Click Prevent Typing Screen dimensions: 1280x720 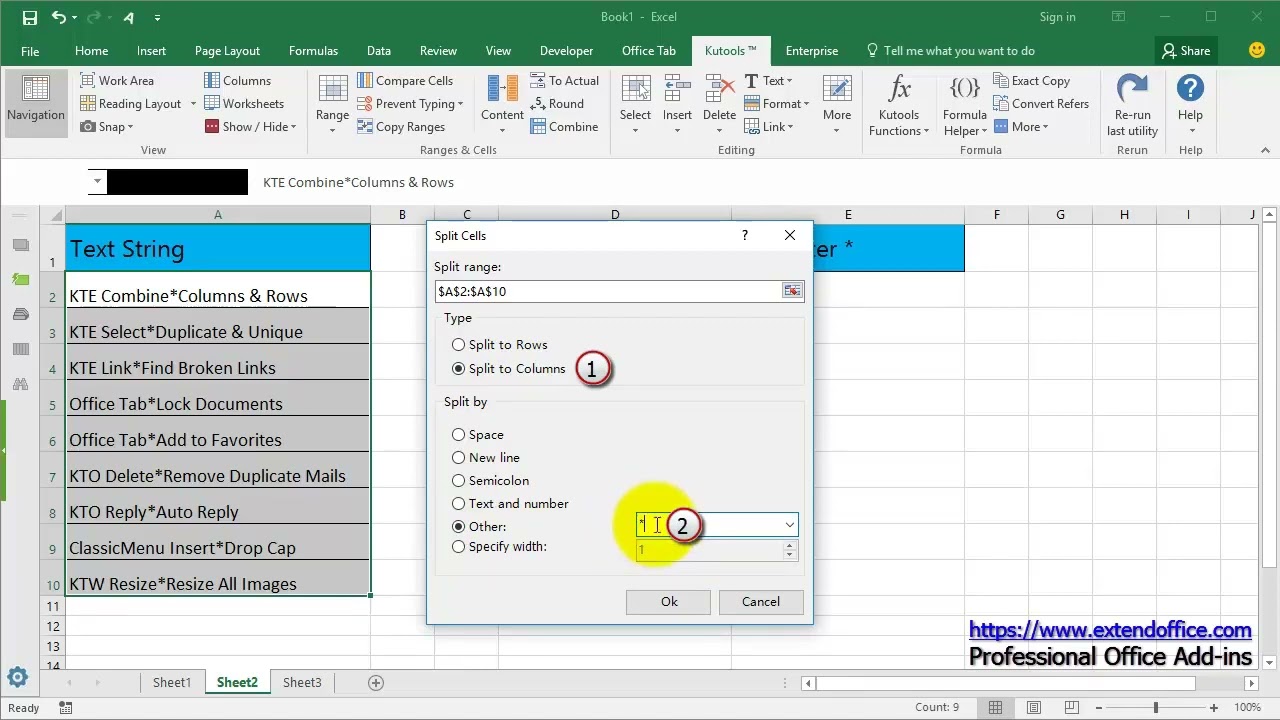(409, 104)
